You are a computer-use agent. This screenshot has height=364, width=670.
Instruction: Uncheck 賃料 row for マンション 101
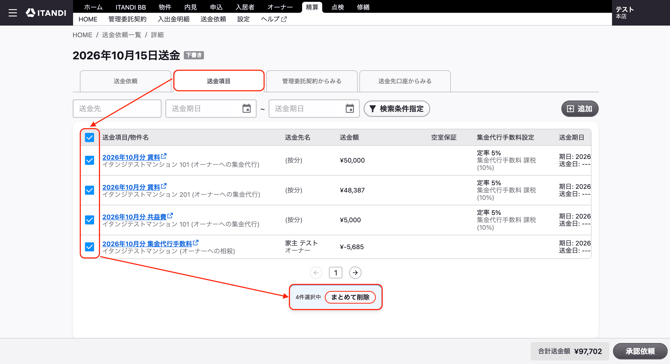tap(89, 160)
